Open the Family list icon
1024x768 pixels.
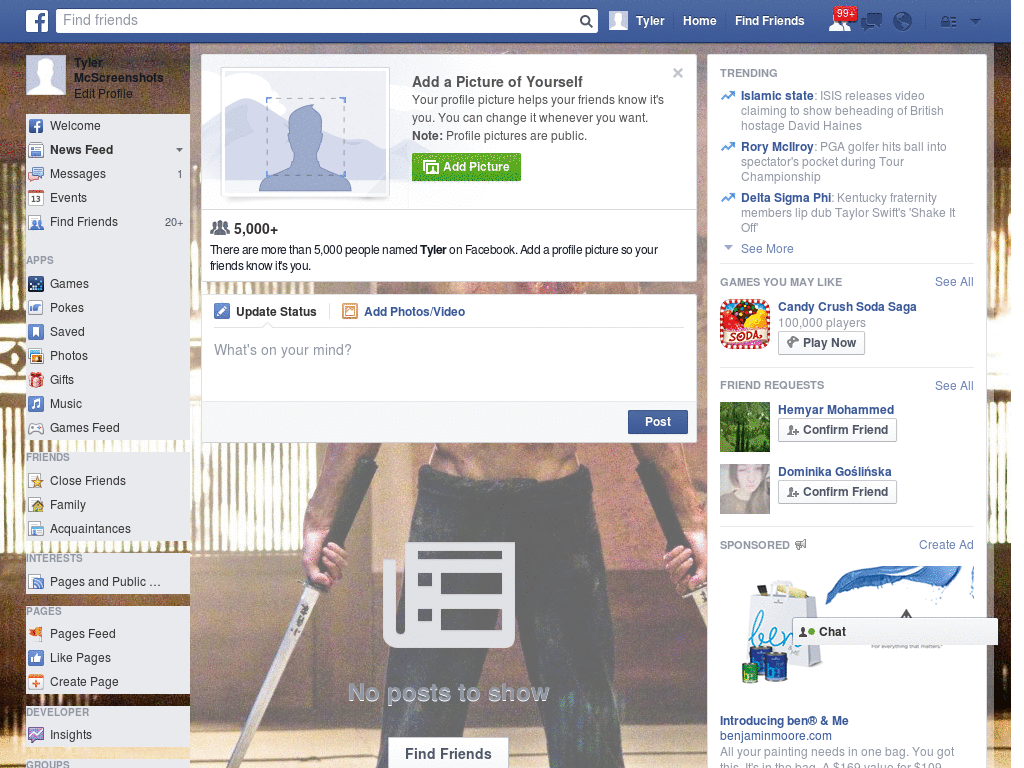(36, 505)
